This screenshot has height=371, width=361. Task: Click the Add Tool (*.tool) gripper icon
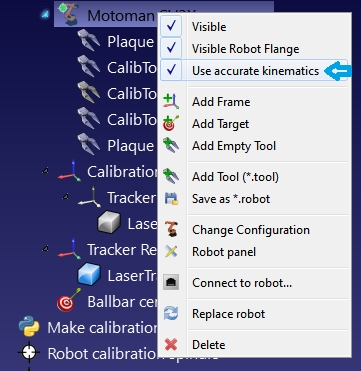click(x=171, y=176)
